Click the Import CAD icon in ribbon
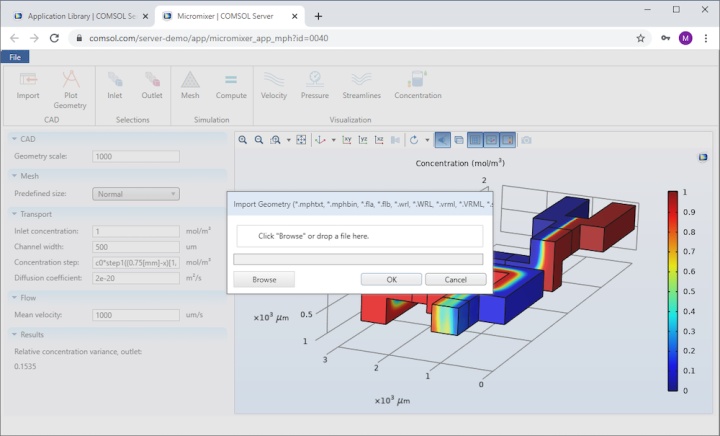The height and width of the screenshot is (436, 720). [28, 79]
